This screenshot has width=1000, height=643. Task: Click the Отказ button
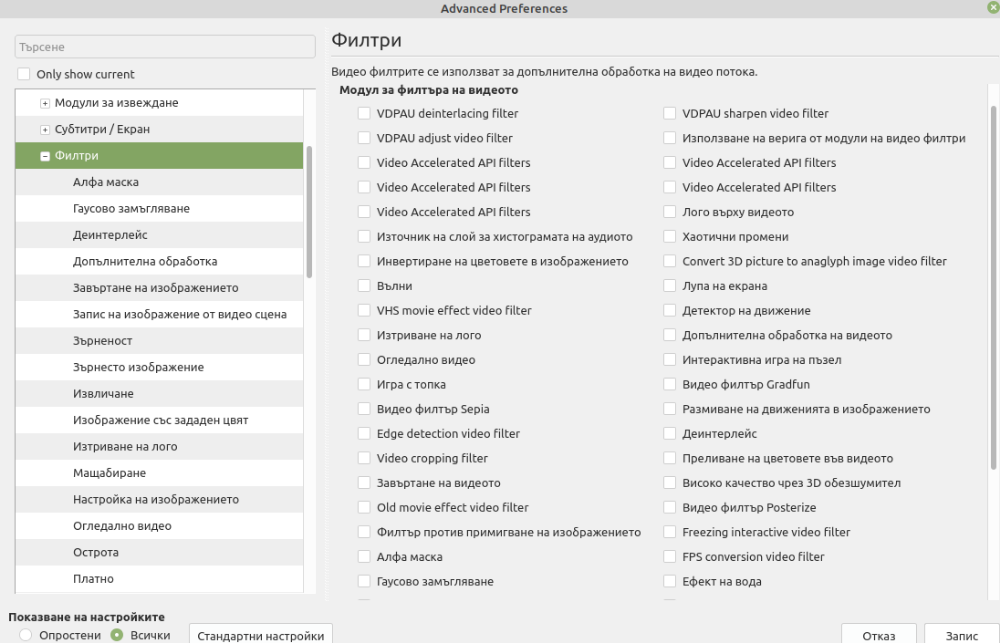pyautogui.click(x=879, y=634)
